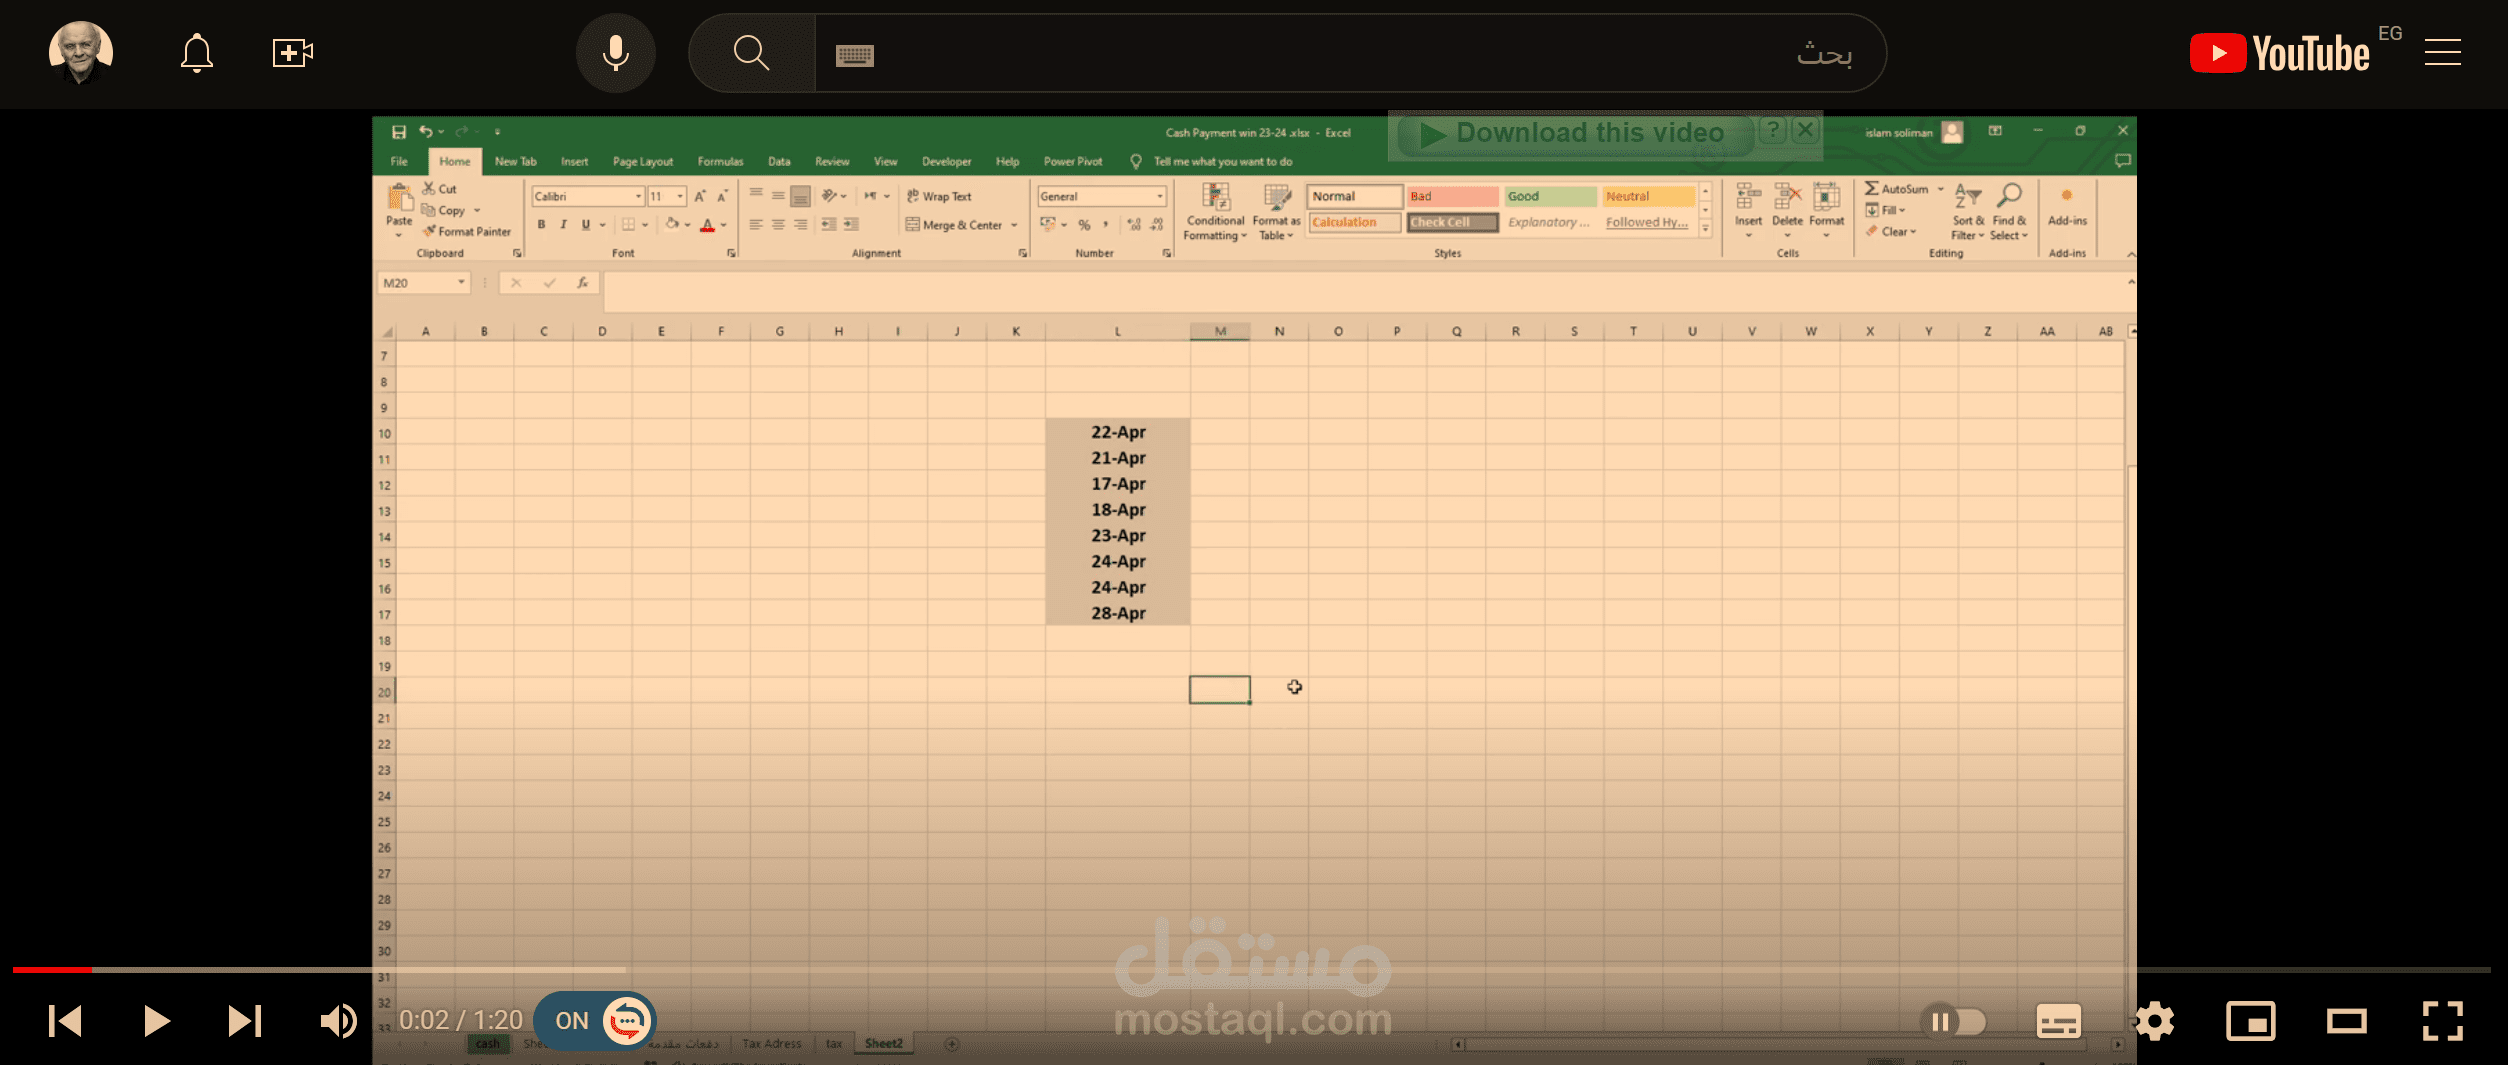Viewport: 2508px width, 1065px height.
Task: Open the Developer ribbon tab
Action: [x=946, y=161]
